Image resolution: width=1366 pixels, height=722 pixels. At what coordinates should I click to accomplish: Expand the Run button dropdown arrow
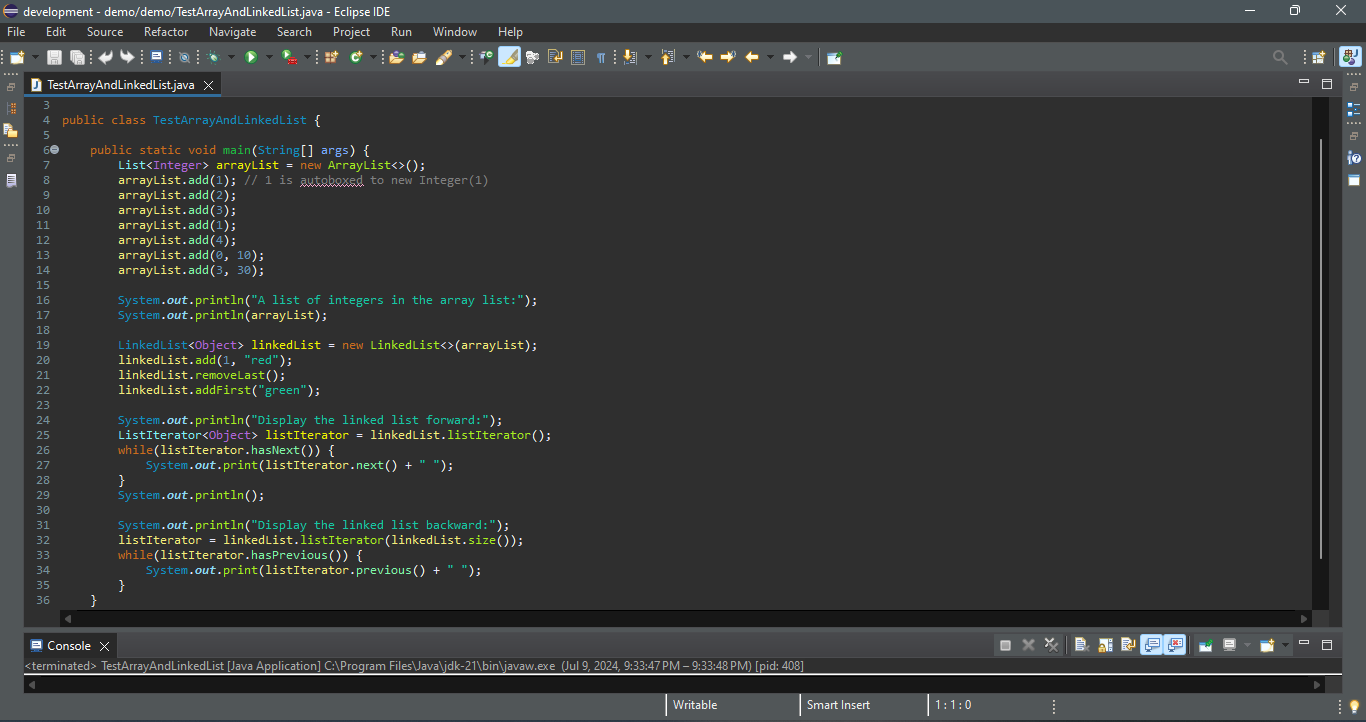[268, 58]
